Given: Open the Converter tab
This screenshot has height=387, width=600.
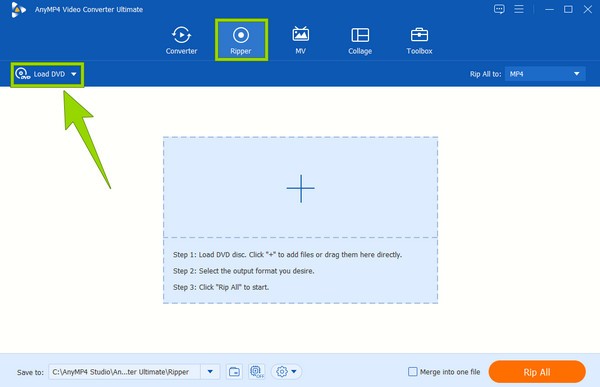Looking at the screenshot, I should tap(181, 40).
